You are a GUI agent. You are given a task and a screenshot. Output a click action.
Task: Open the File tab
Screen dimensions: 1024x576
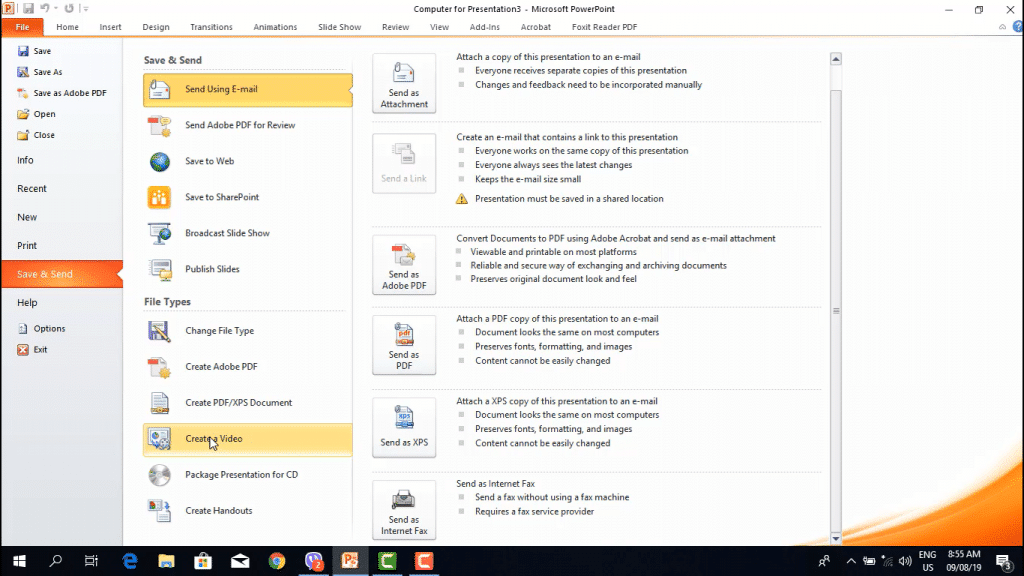(22, 27)
